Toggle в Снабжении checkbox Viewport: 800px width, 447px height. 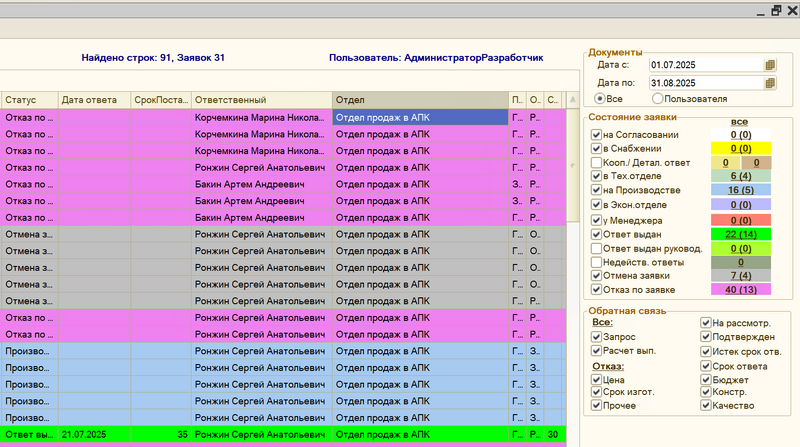(x=596, y=148)
